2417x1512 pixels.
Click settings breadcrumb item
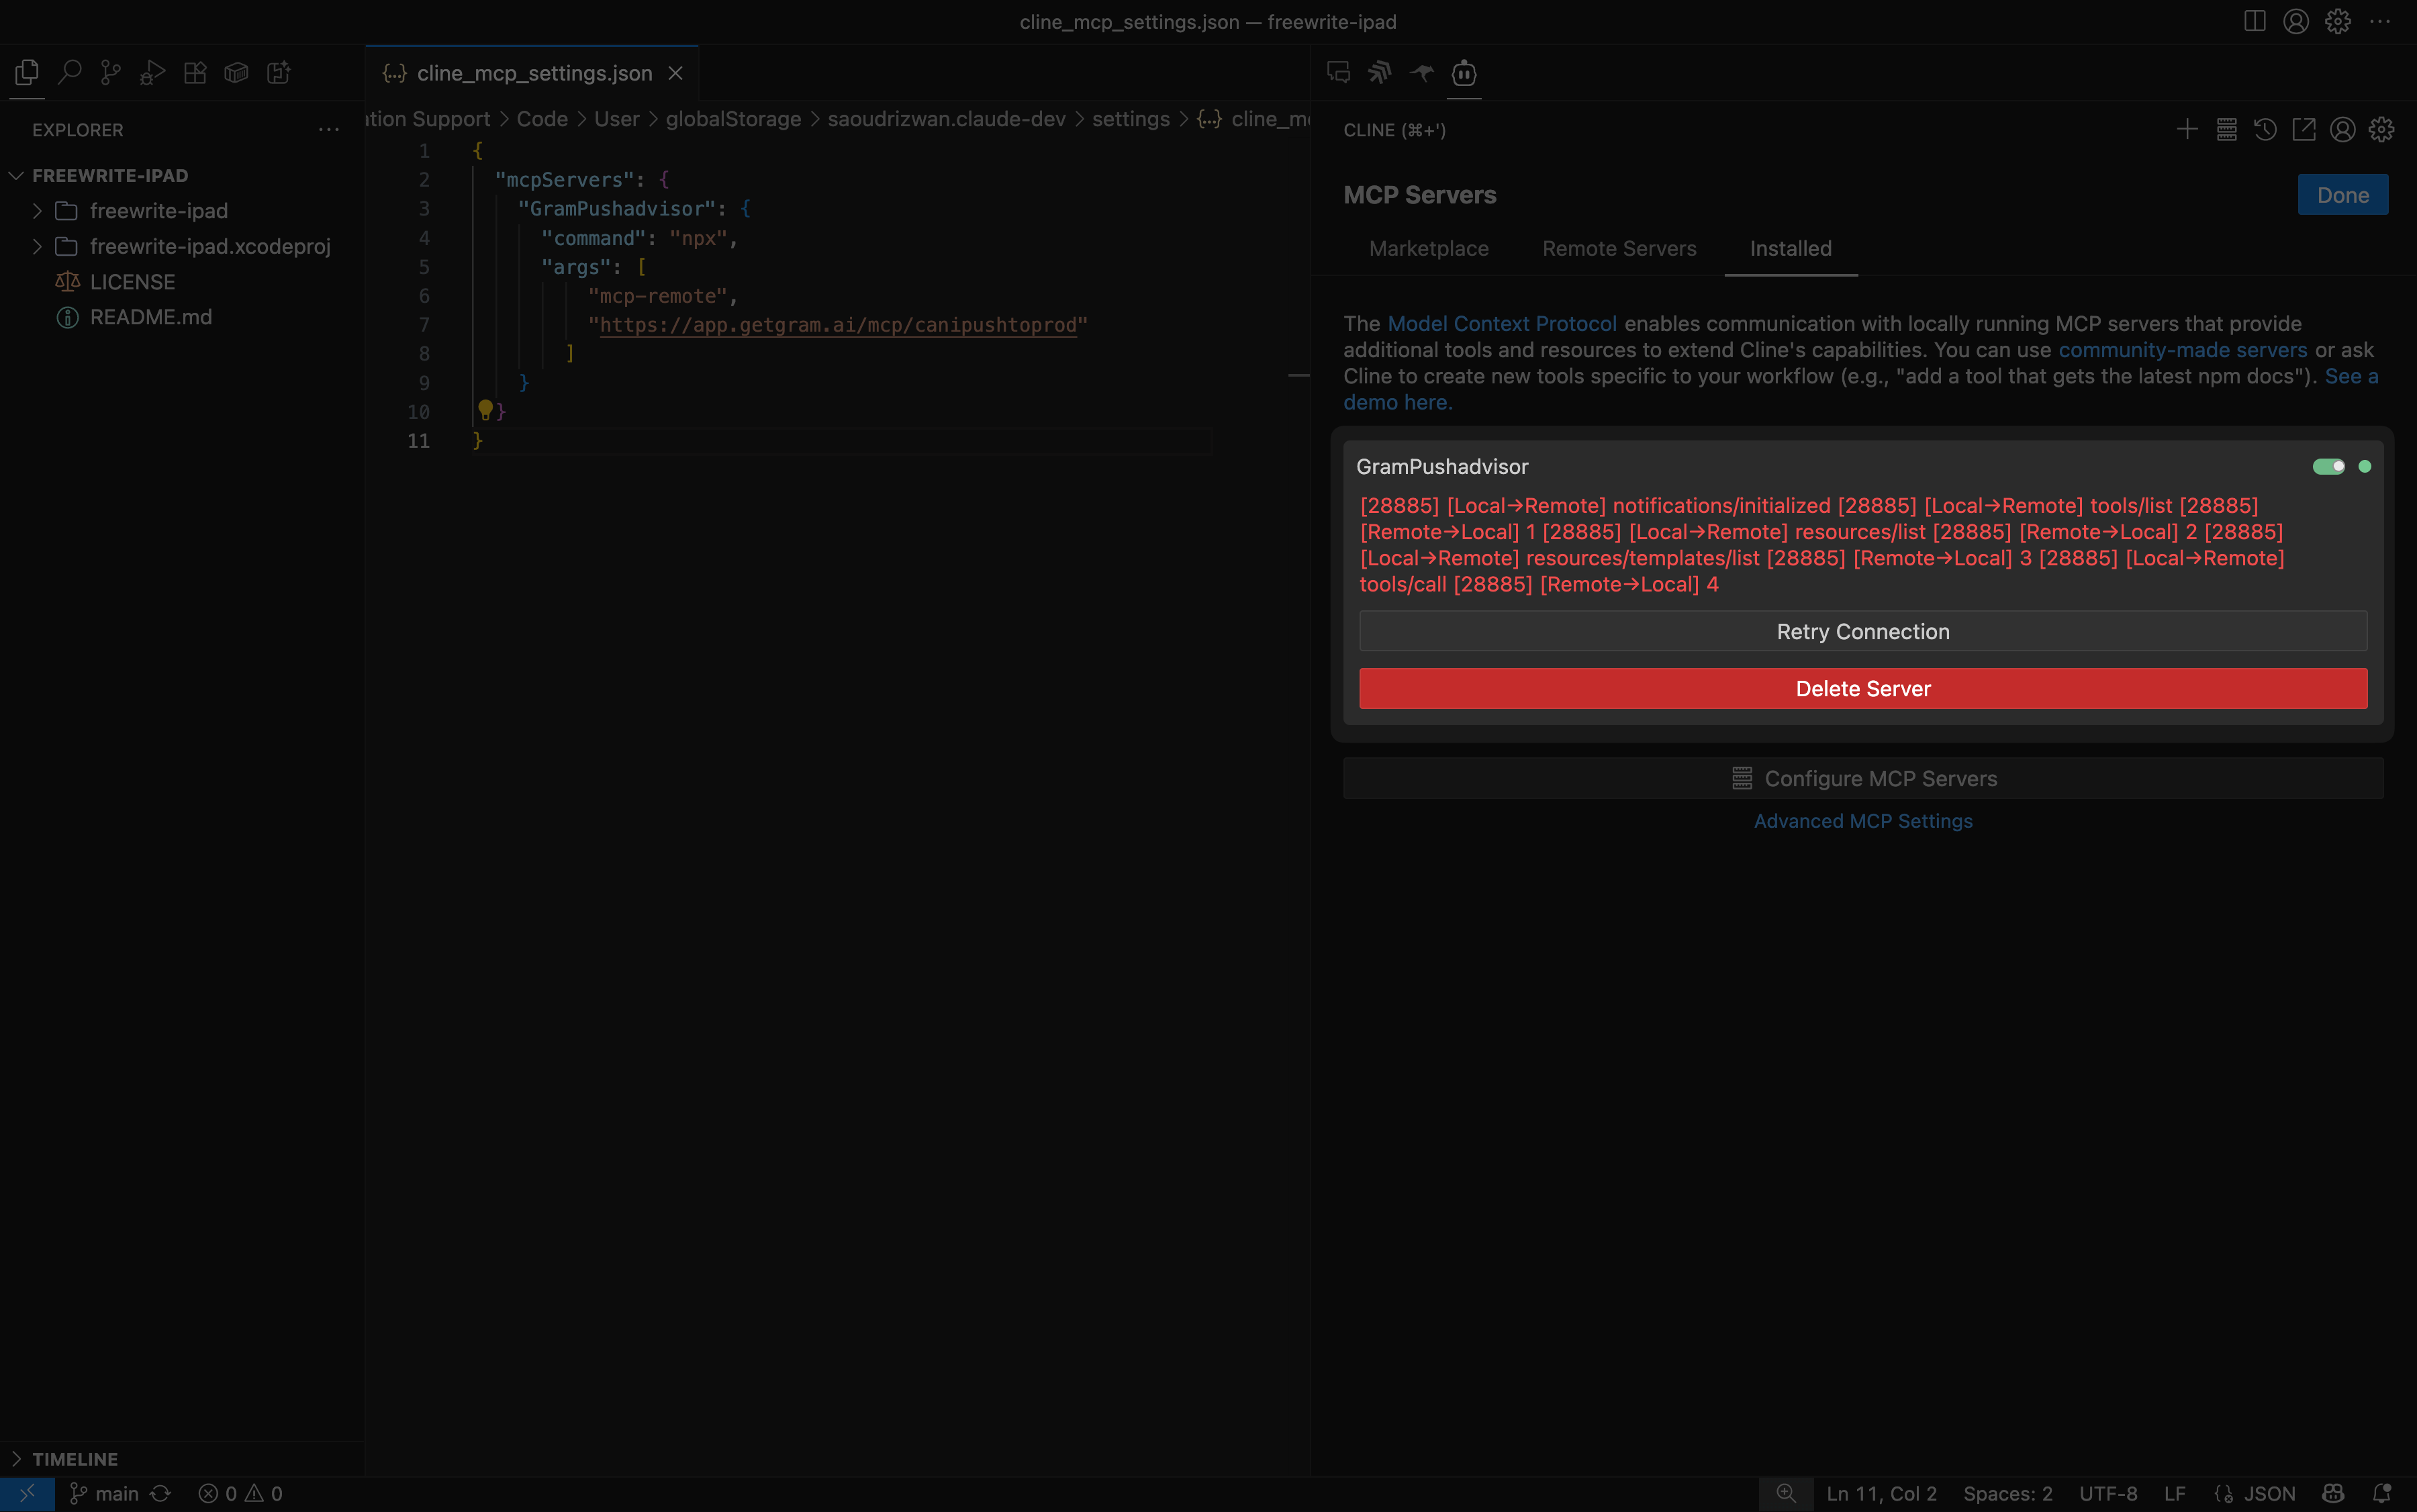pos(1130,119)
